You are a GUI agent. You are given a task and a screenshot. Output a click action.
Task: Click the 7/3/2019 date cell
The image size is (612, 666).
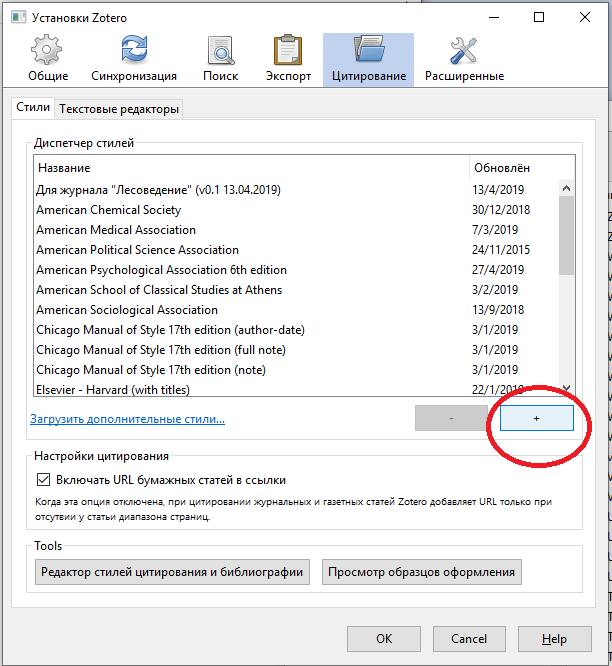[x=495, y=230]
